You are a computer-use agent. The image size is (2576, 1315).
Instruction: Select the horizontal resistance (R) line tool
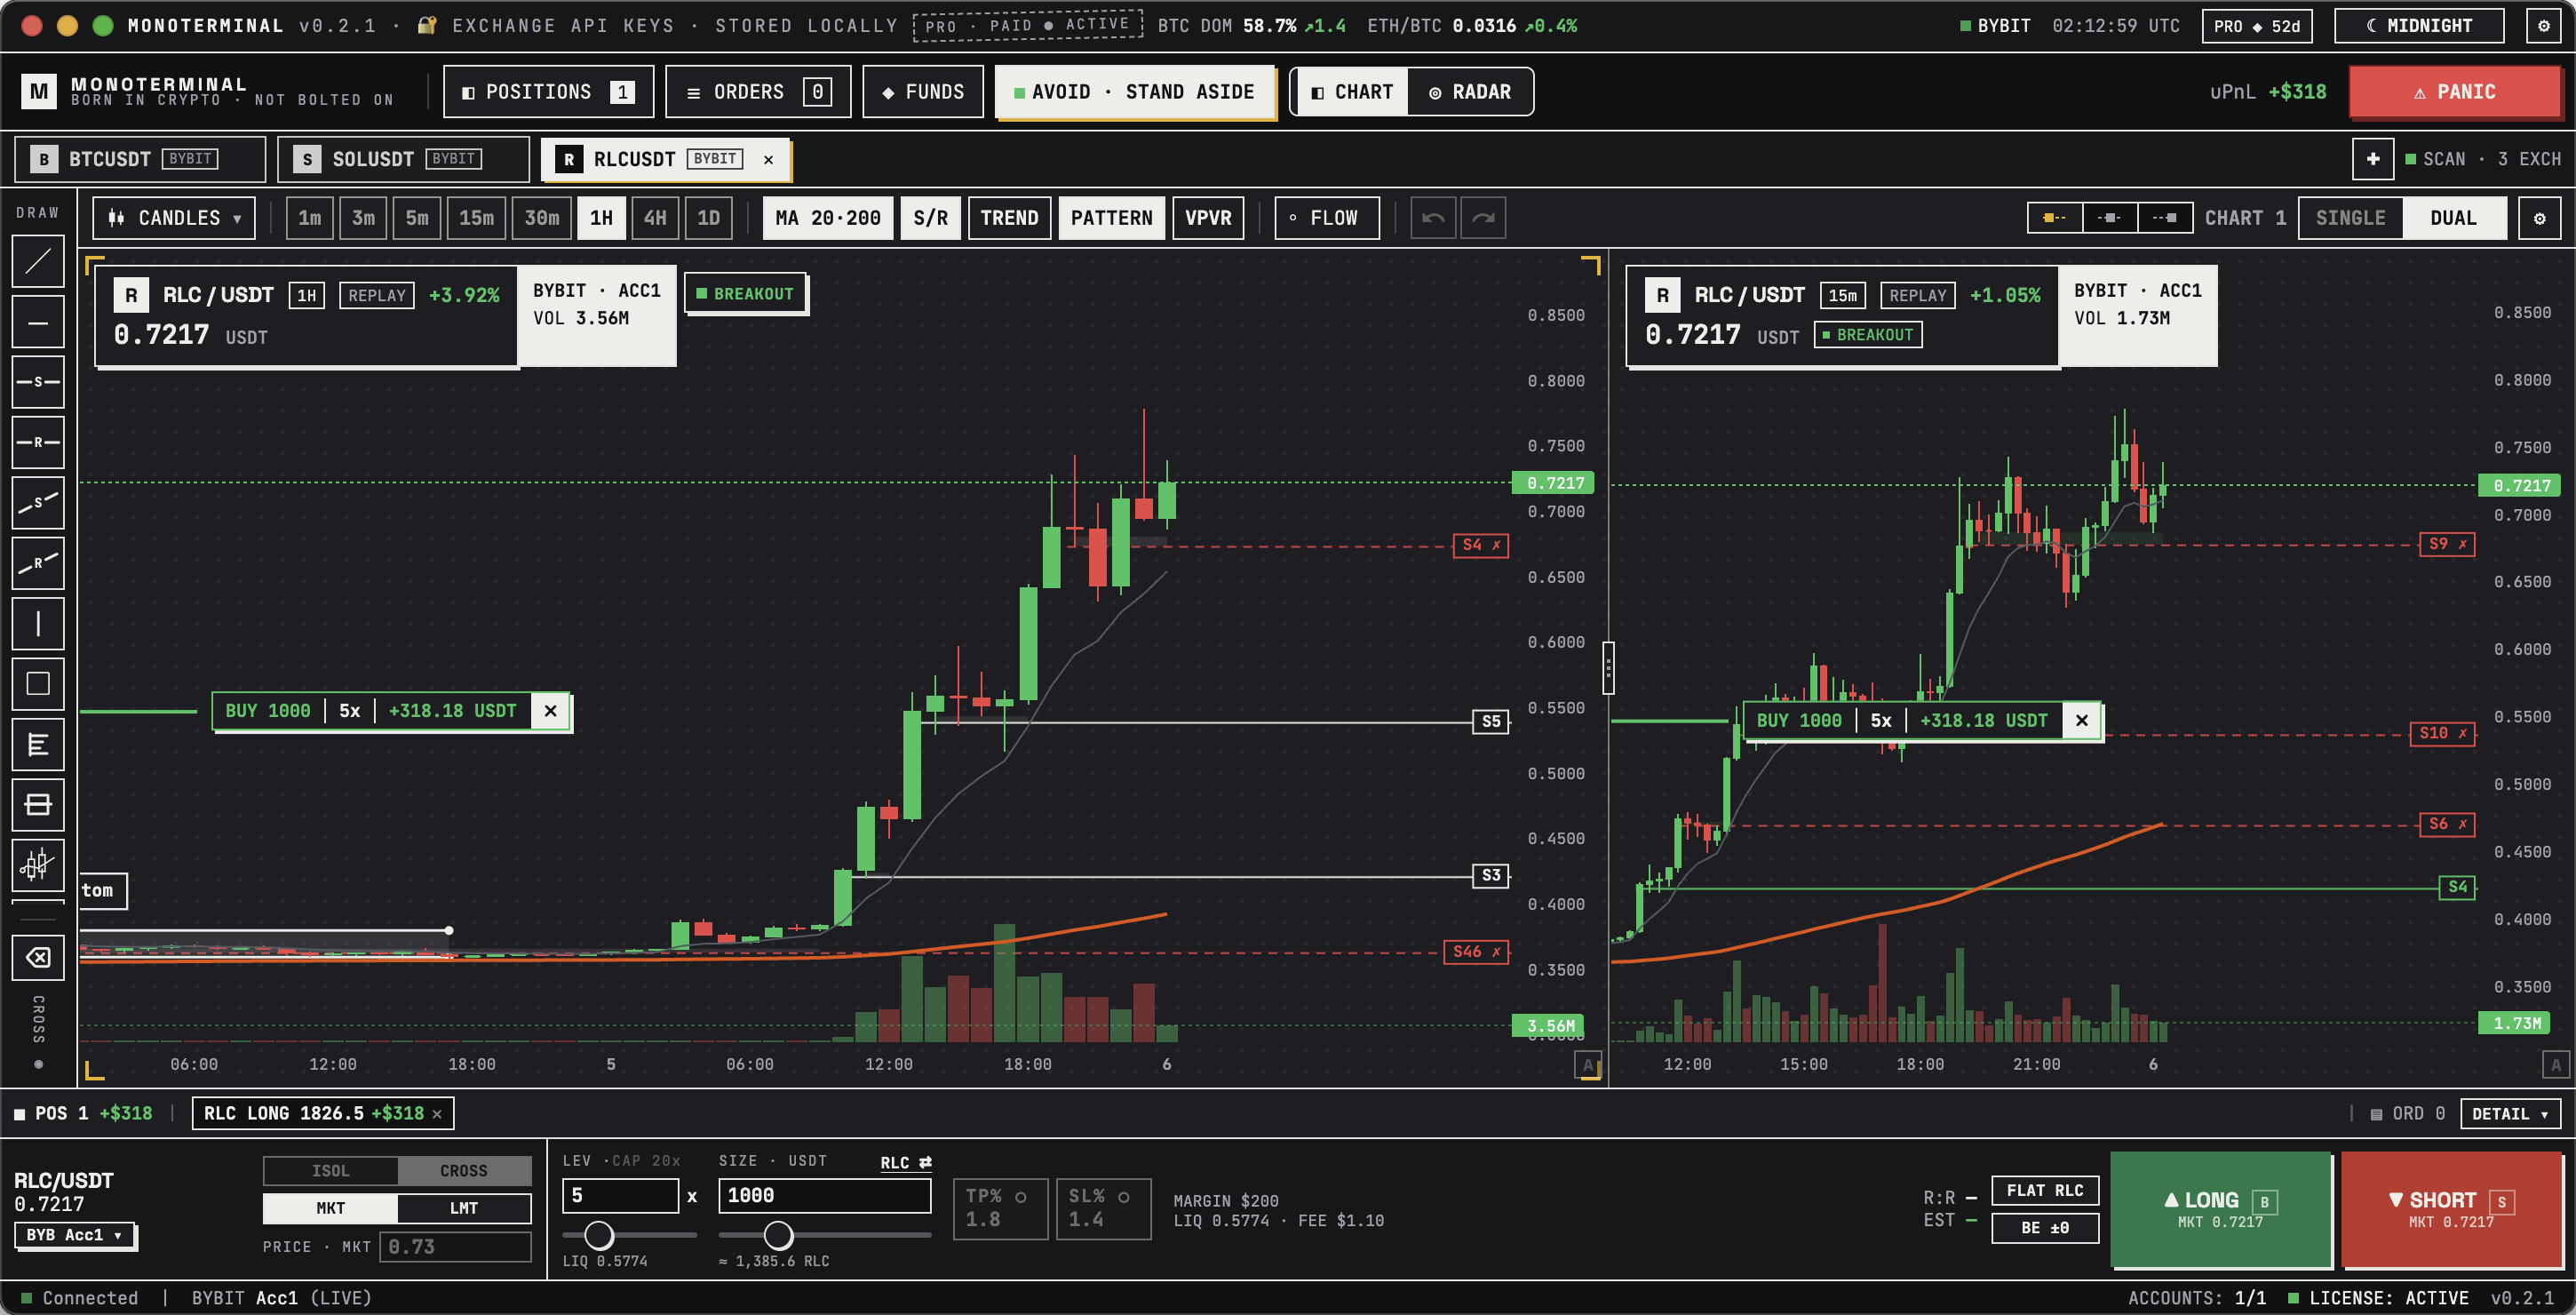pyautogui.click(x=38, y=442)
